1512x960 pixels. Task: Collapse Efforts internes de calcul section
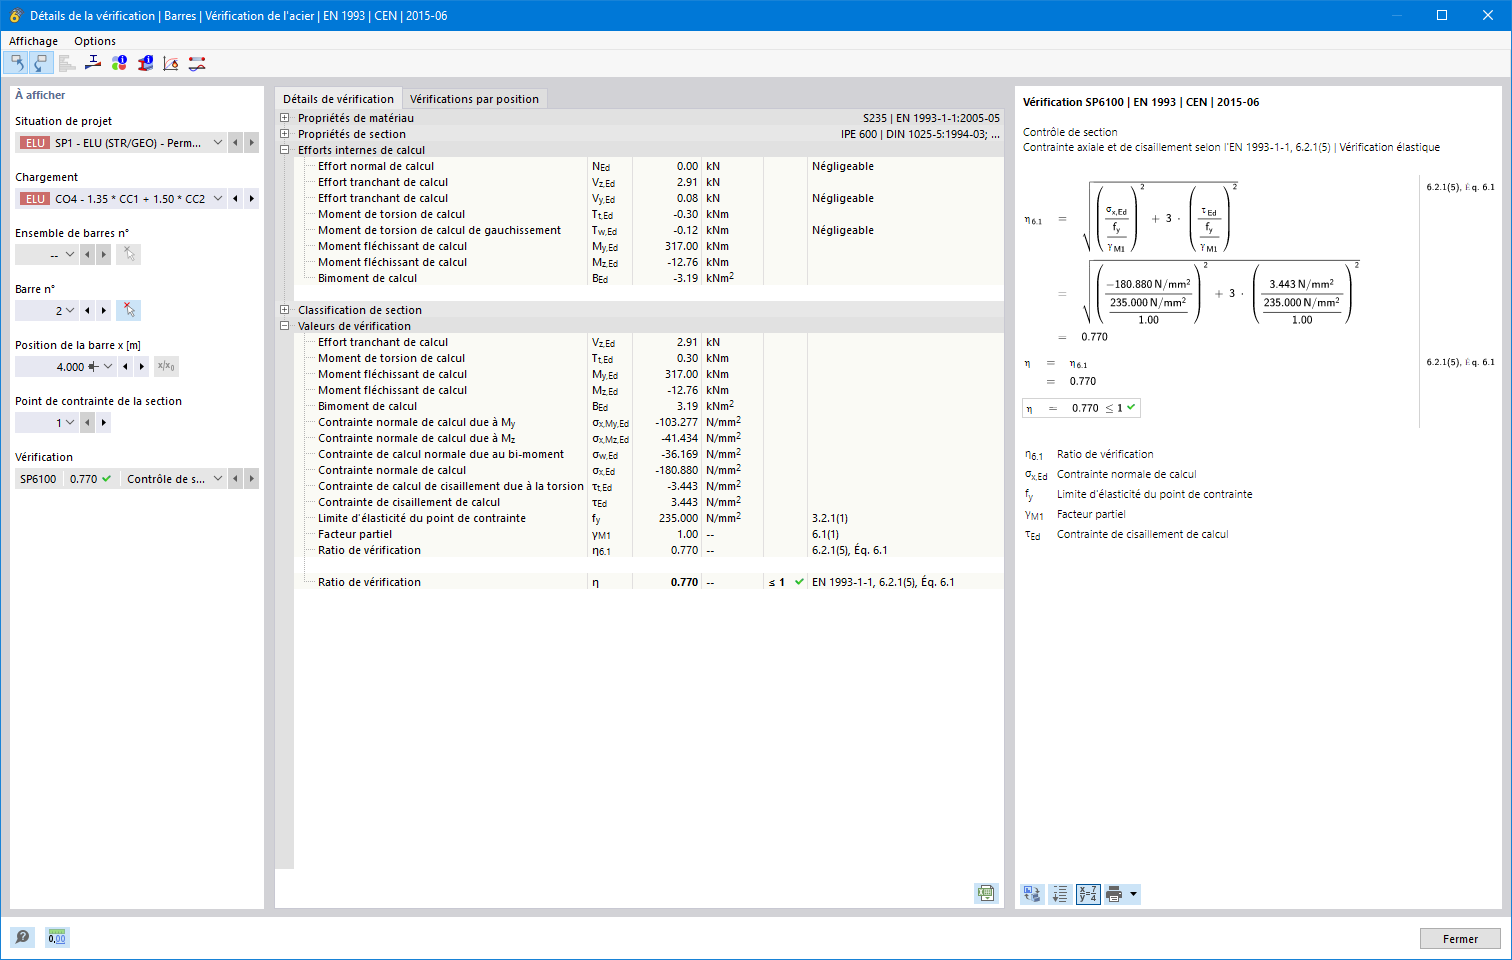[x=284, y=150]
